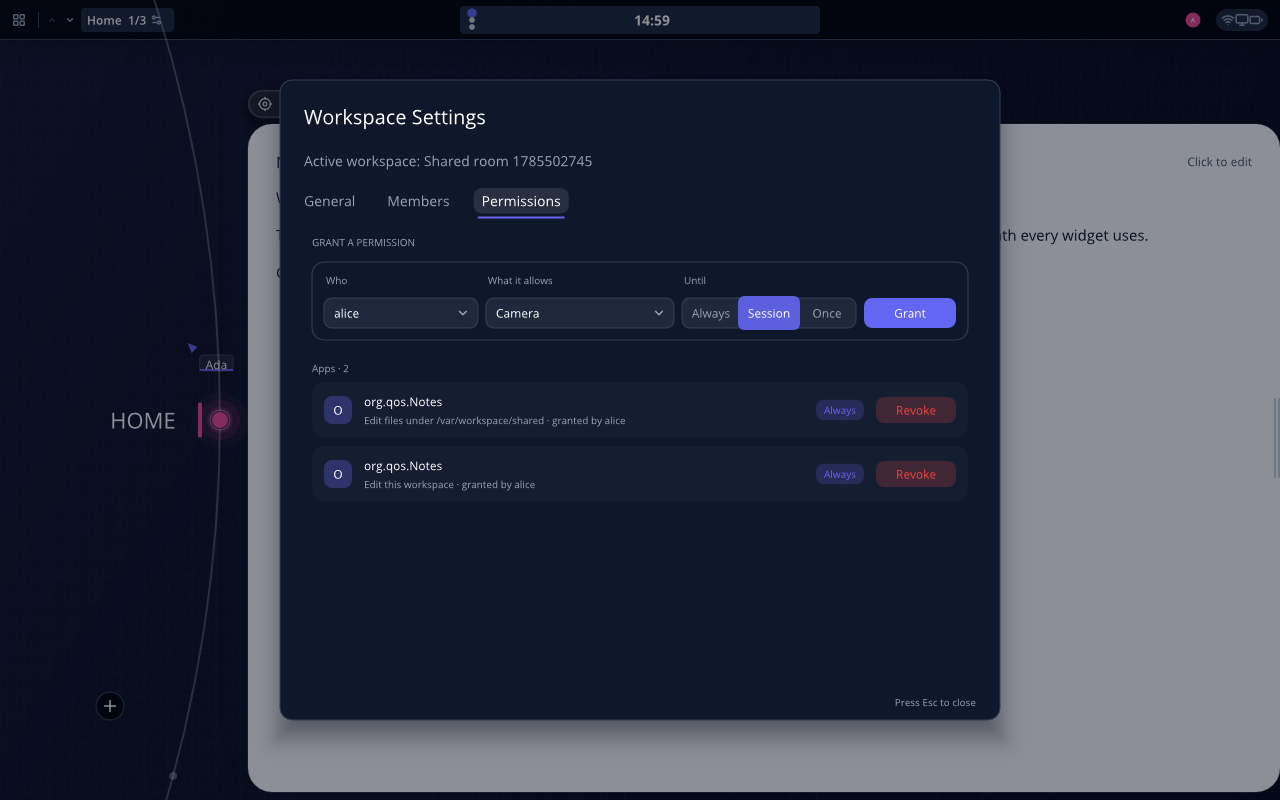The image size is (1280, 800).
Task: Open the What it allows Camera dropdown
Action: 580,313
